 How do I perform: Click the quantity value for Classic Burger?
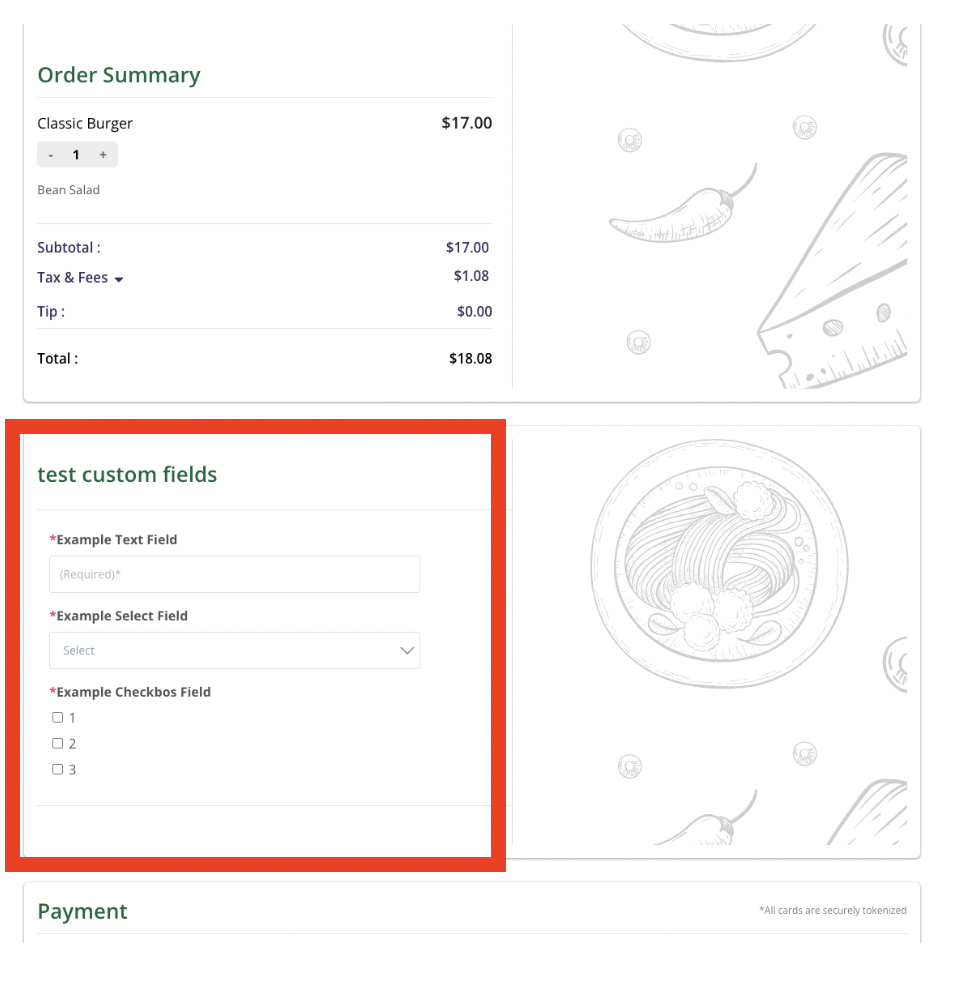click(76, 155)
